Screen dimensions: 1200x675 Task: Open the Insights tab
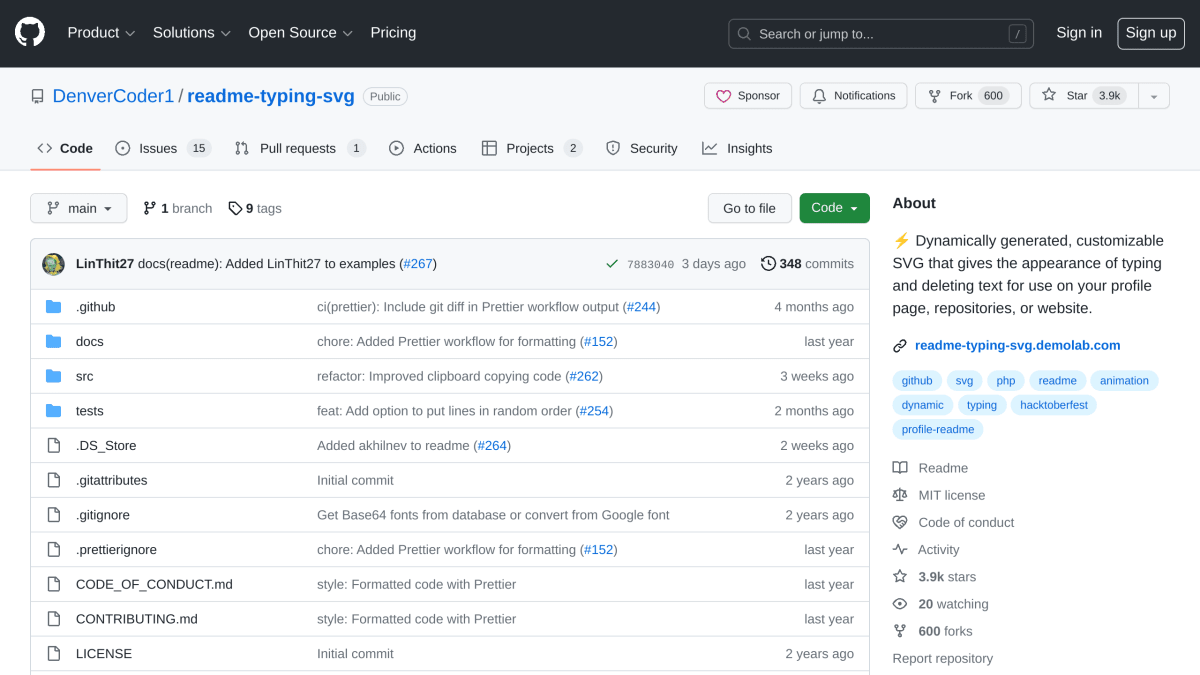(x=738, y=148)
